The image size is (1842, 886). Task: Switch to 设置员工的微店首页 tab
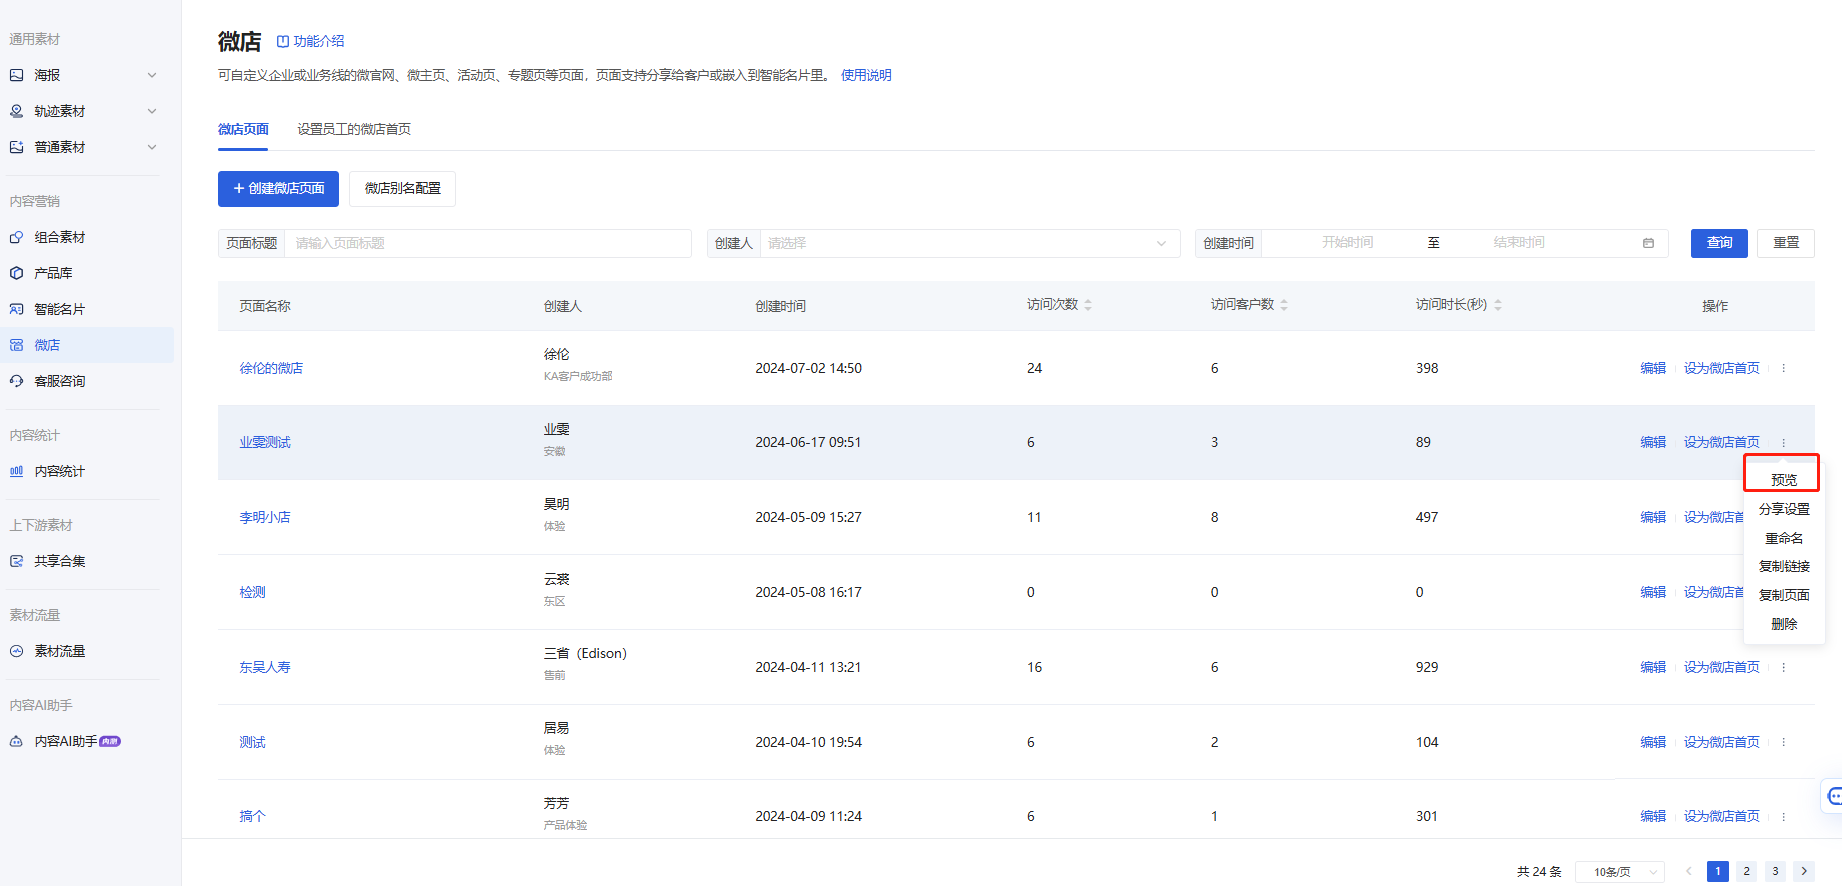(354, 129)
